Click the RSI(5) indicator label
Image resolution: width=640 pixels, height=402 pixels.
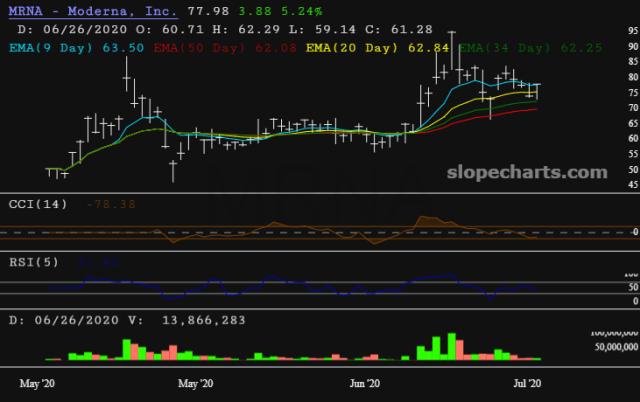click(x=34, y=262)
